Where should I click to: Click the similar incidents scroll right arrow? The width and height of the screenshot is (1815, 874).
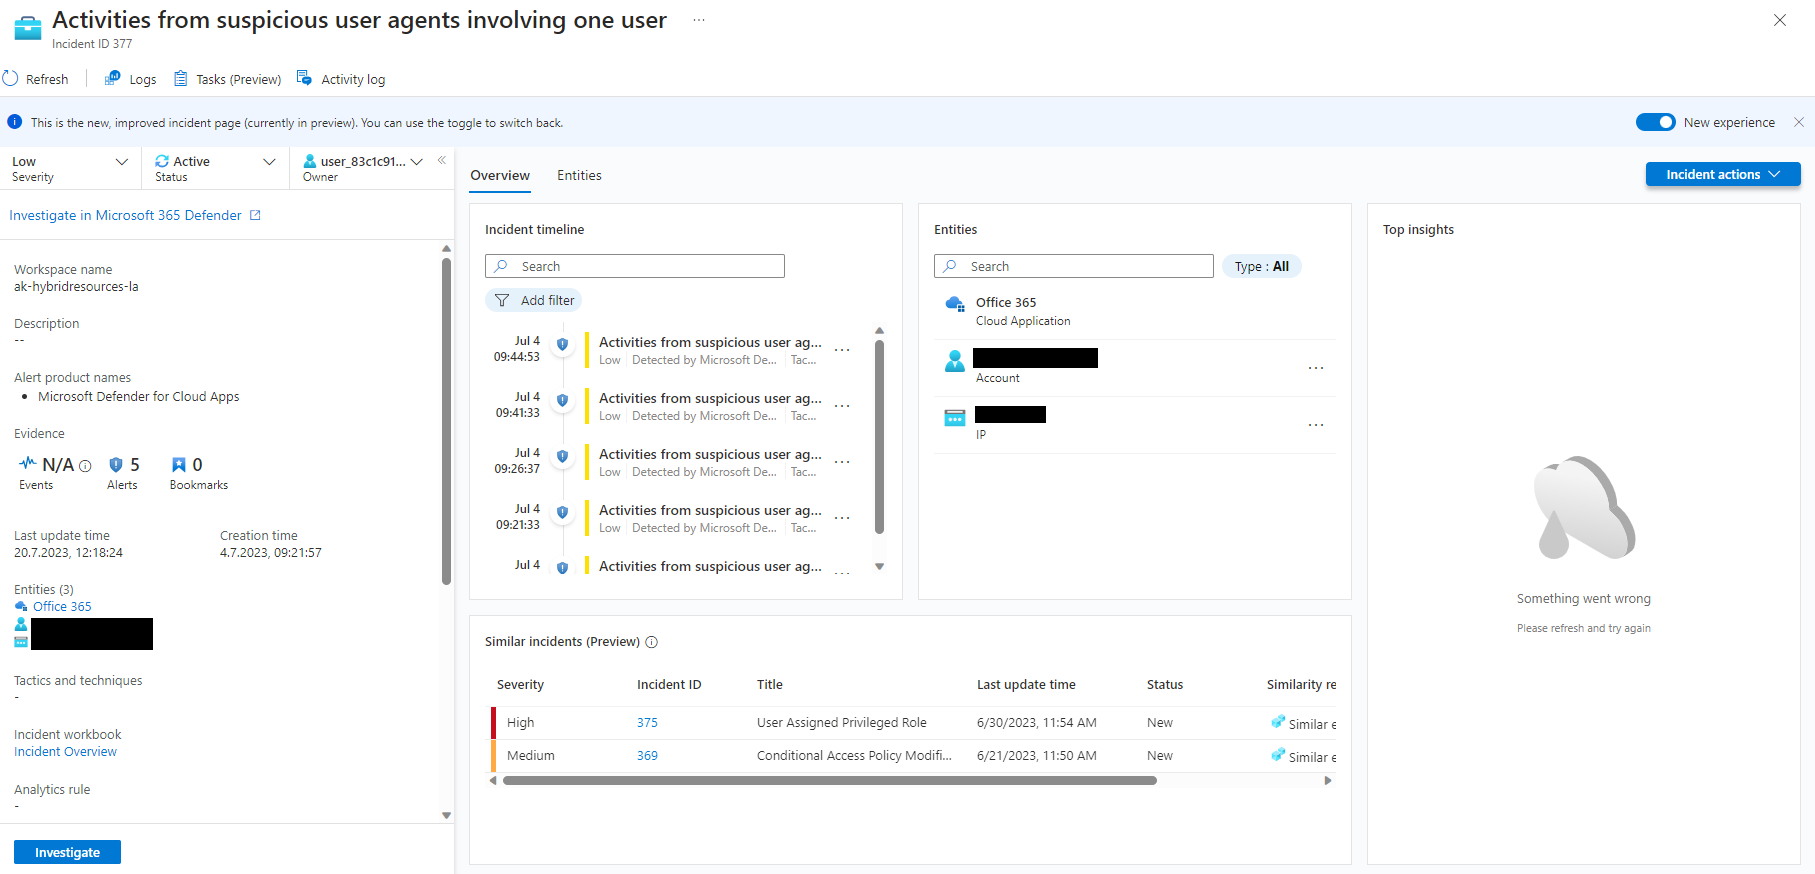pyautogui.click(x=1328, y=780)
